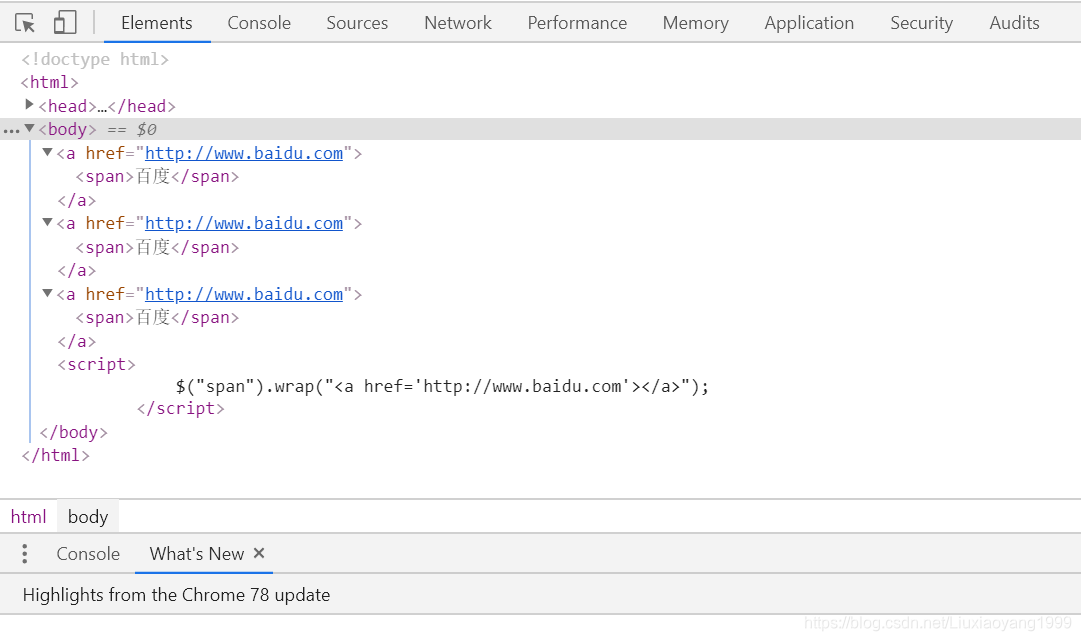Open the Sources tab
Image resolution: width=1081 pixels, height=641 pixels.
click(357, 23)
